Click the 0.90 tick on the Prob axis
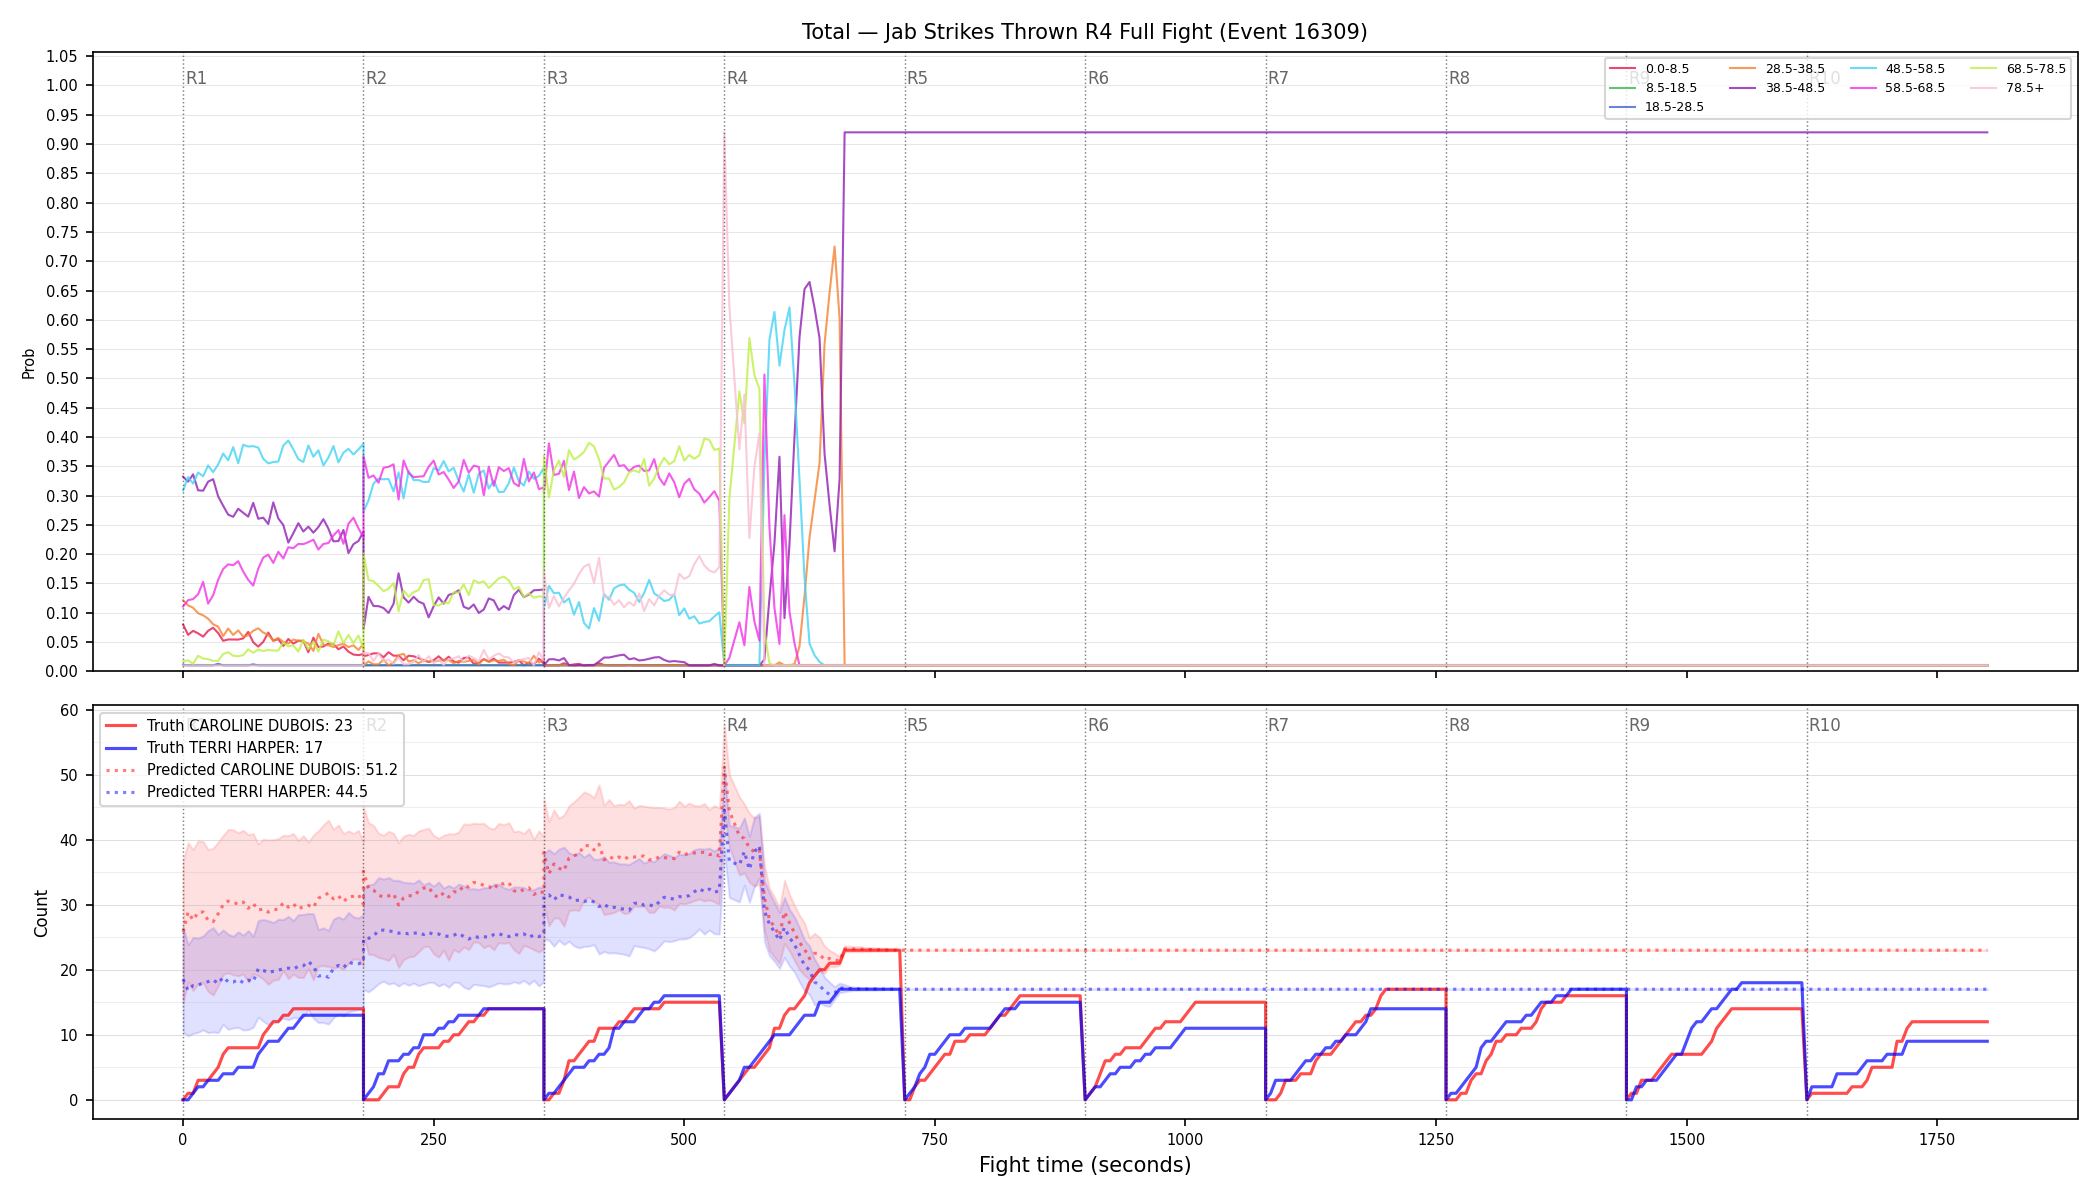 coord(62,144)
